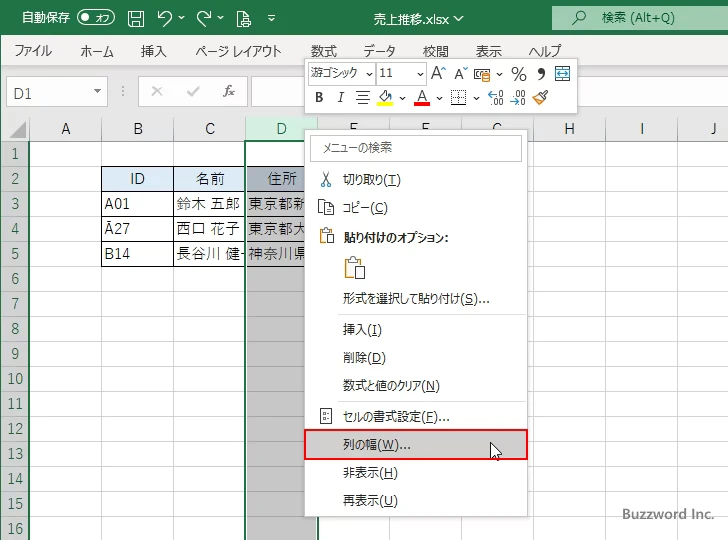
Task: Choose コピー(C) from context menu
Action: pos(416,208)
